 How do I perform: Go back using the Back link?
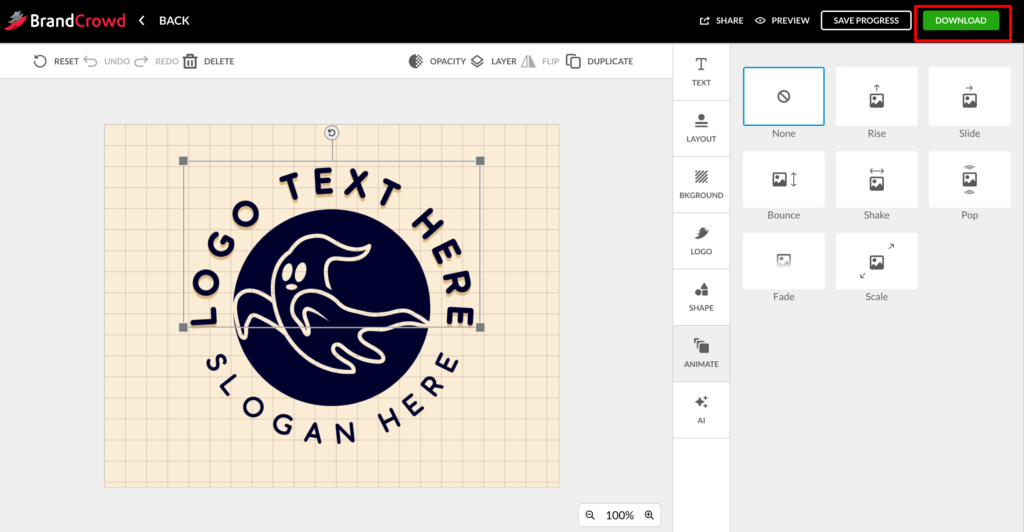coord(164,20)
